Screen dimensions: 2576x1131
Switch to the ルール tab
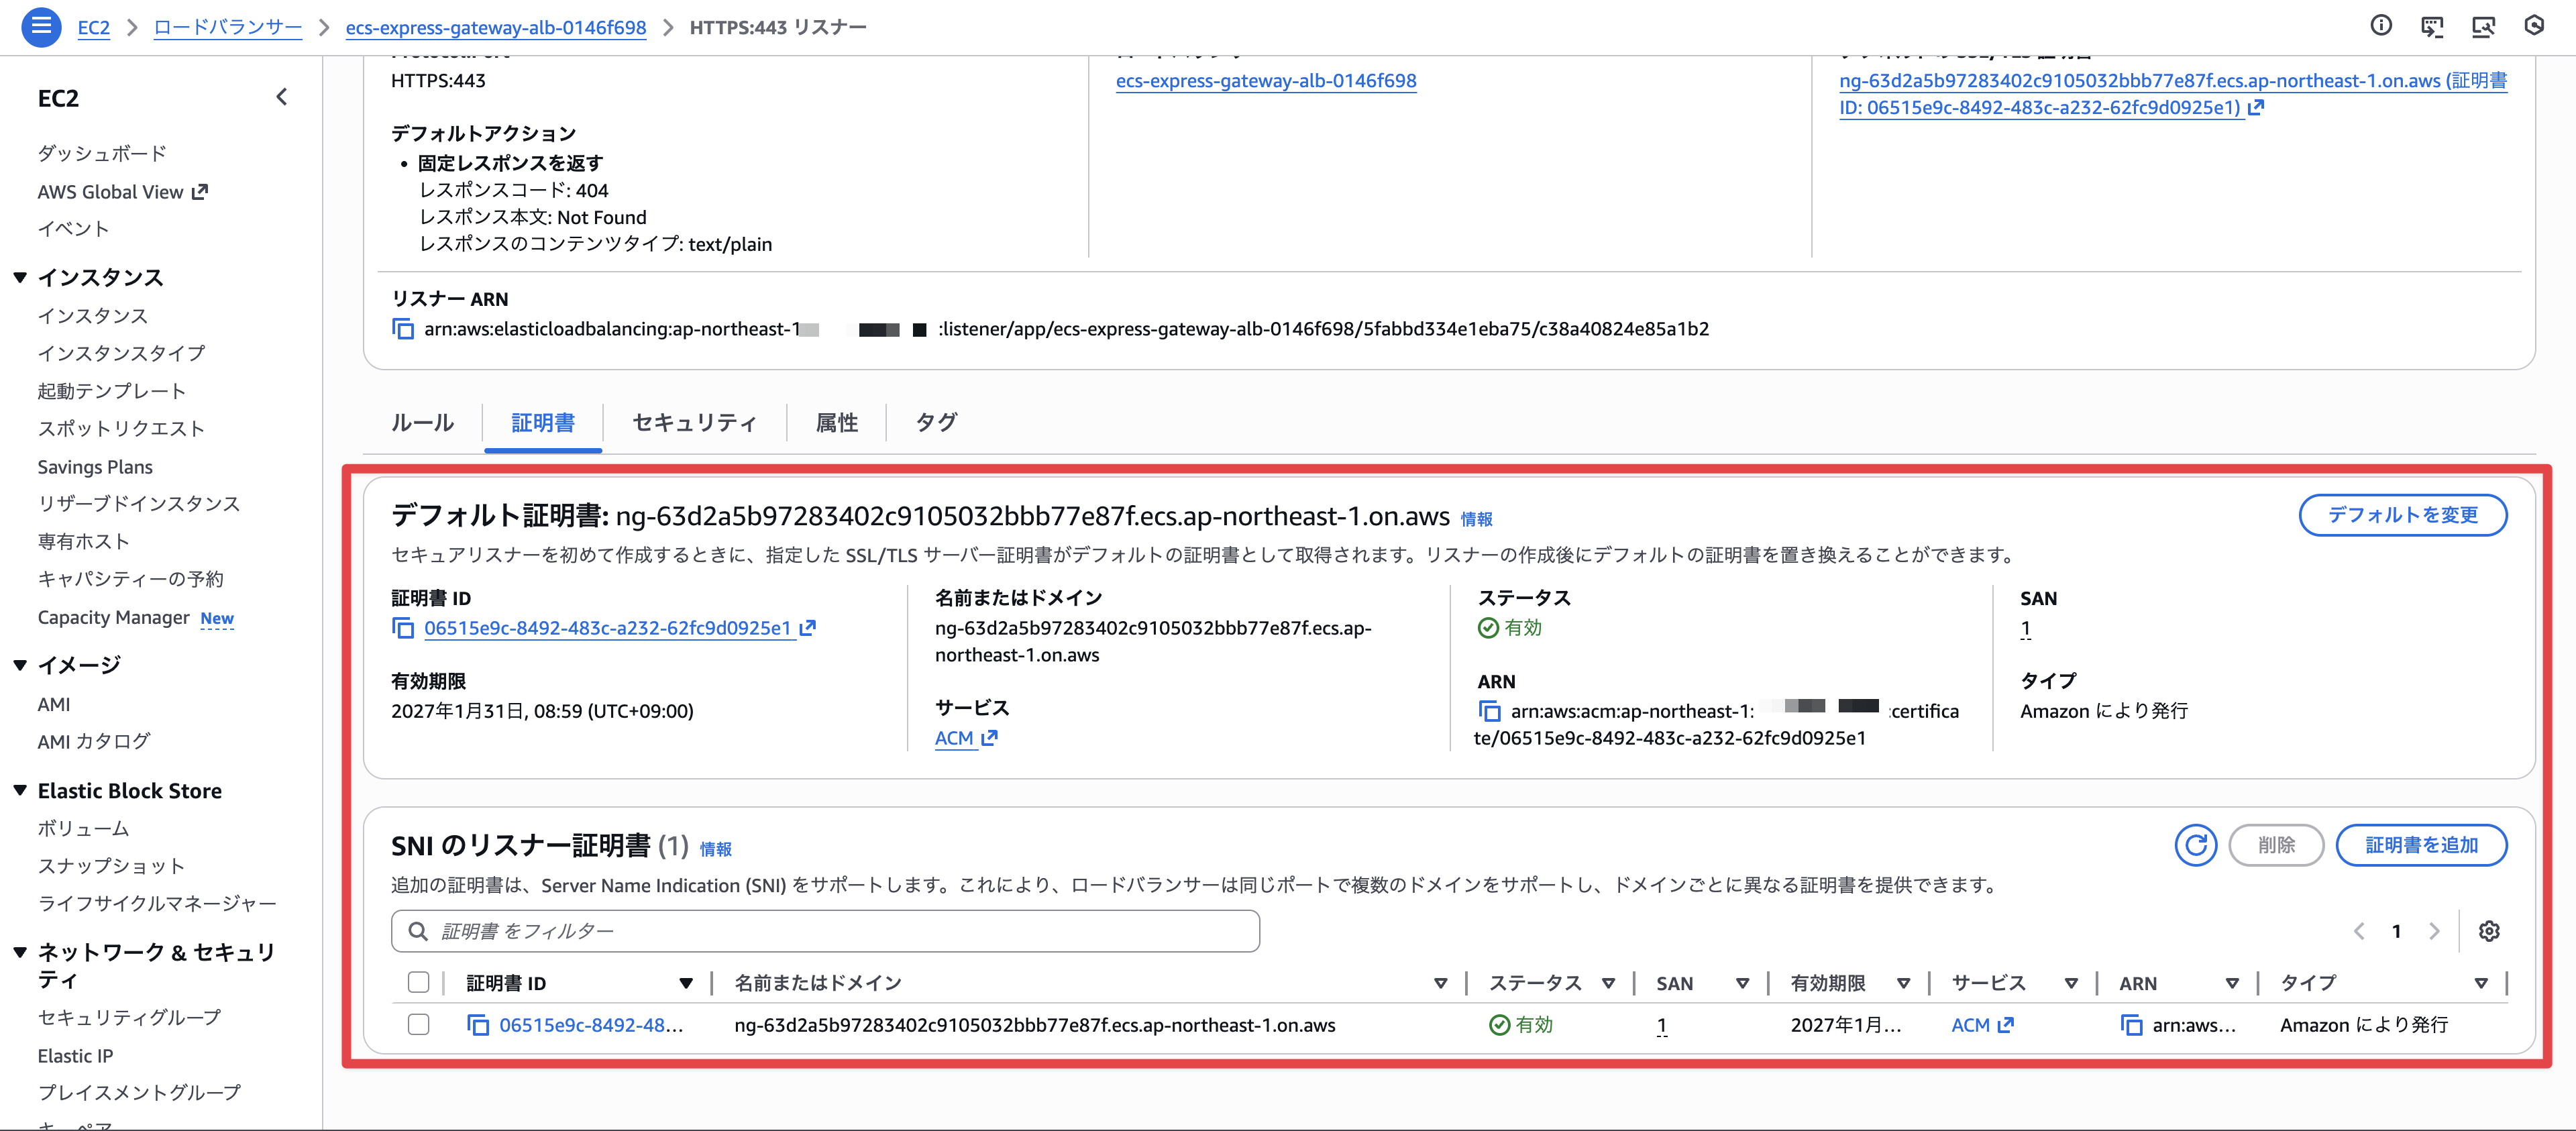click(422, 422)
